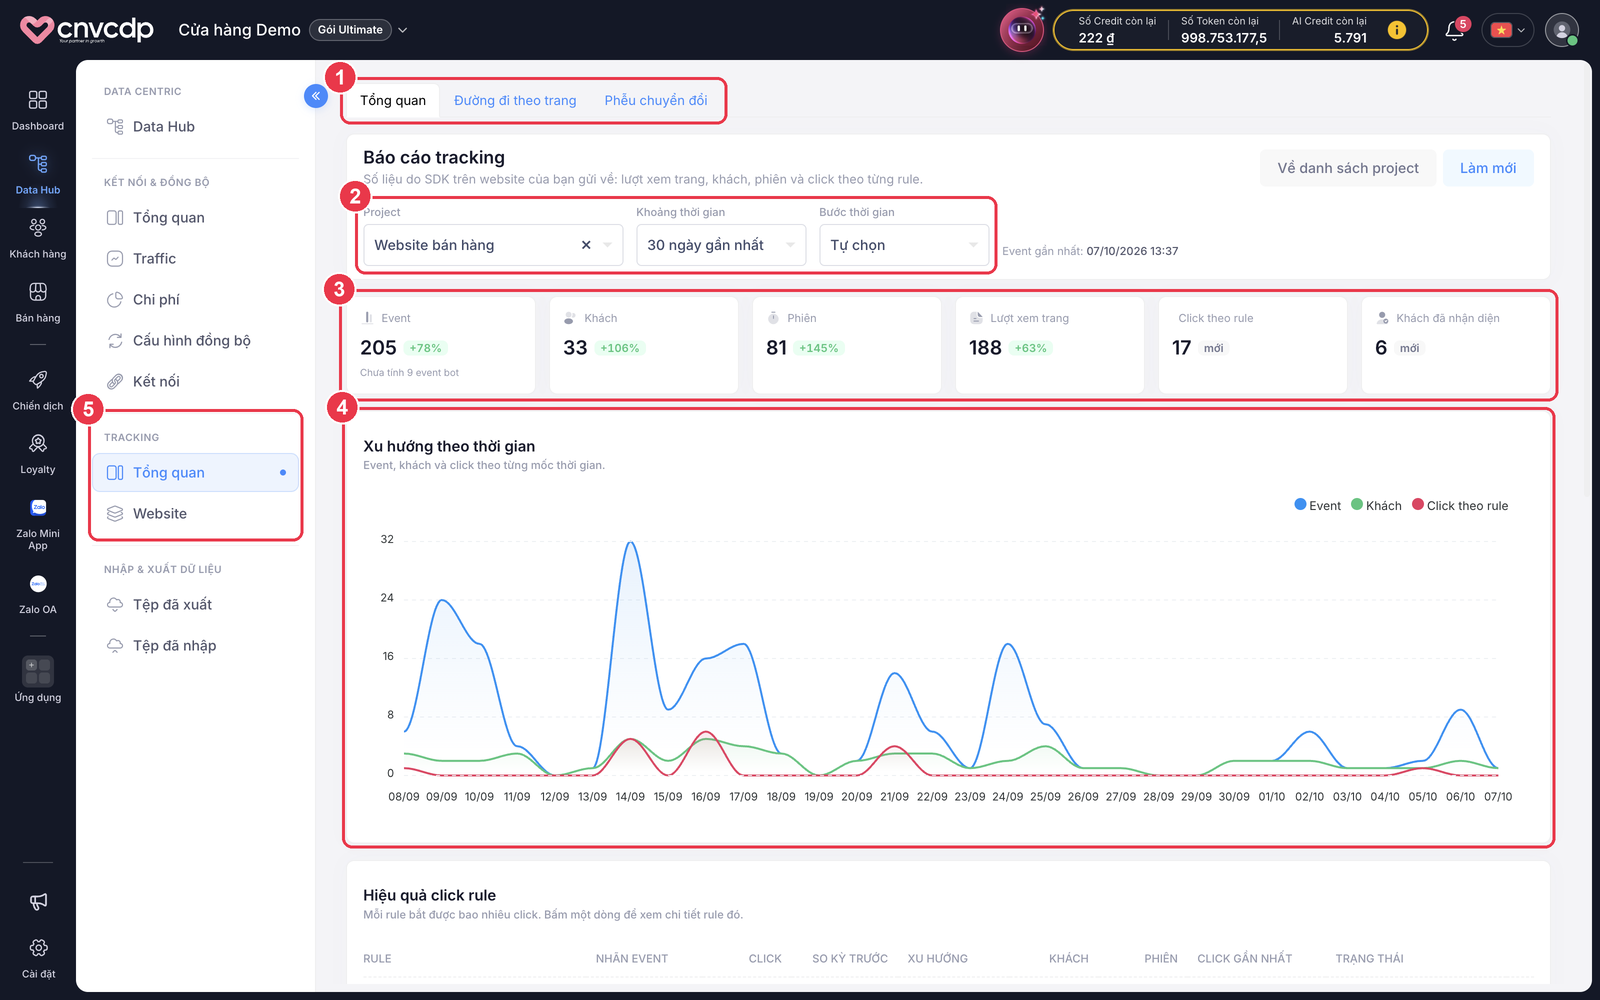Open Website under Tracking menu
Image resolution: width=1600 pixels, height=1000 pixels.
click(195, 513)
